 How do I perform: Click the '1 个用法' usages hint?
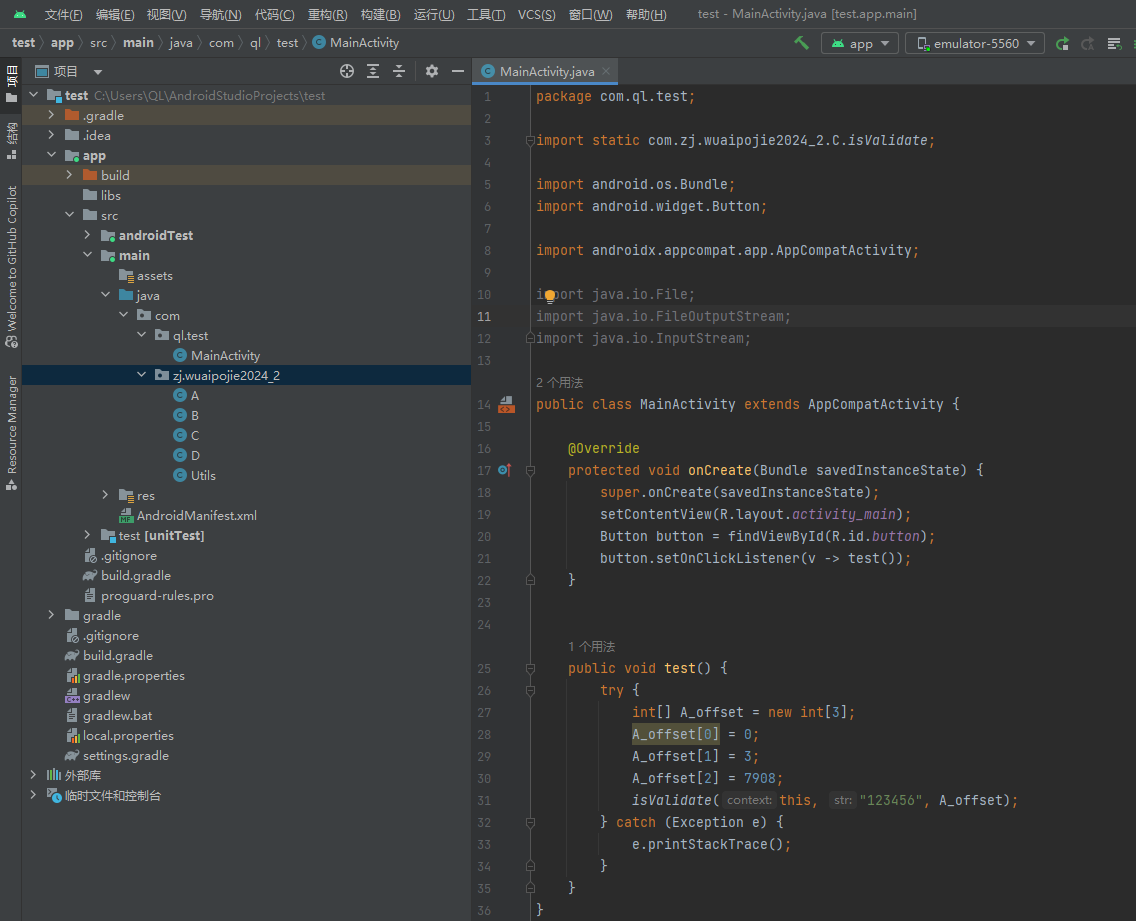click(x=591, y=646)
